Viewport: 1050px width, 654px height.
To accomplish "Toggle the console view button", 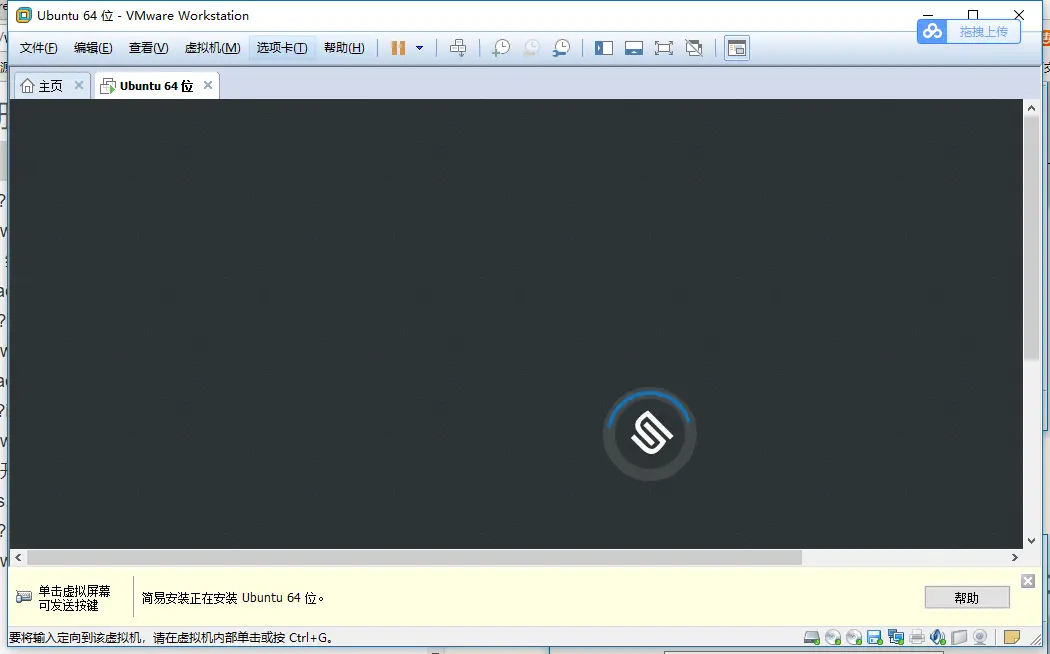I will [737, 48].
